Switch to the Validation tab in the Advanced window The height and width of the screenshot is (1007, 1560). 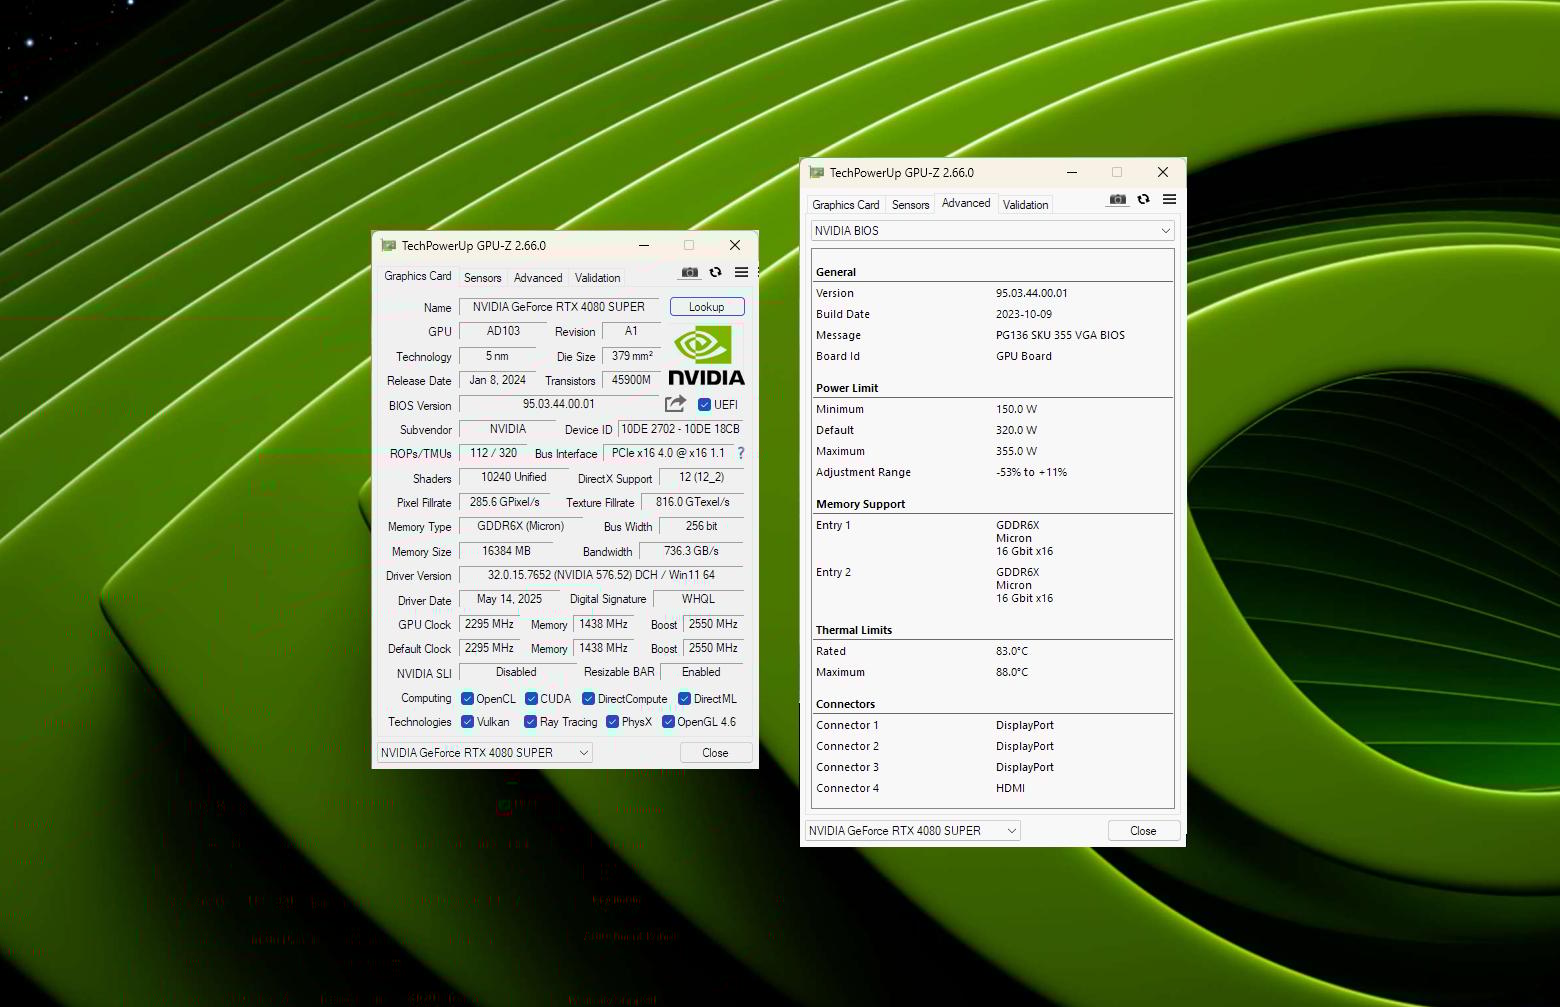click(1025, 204)
